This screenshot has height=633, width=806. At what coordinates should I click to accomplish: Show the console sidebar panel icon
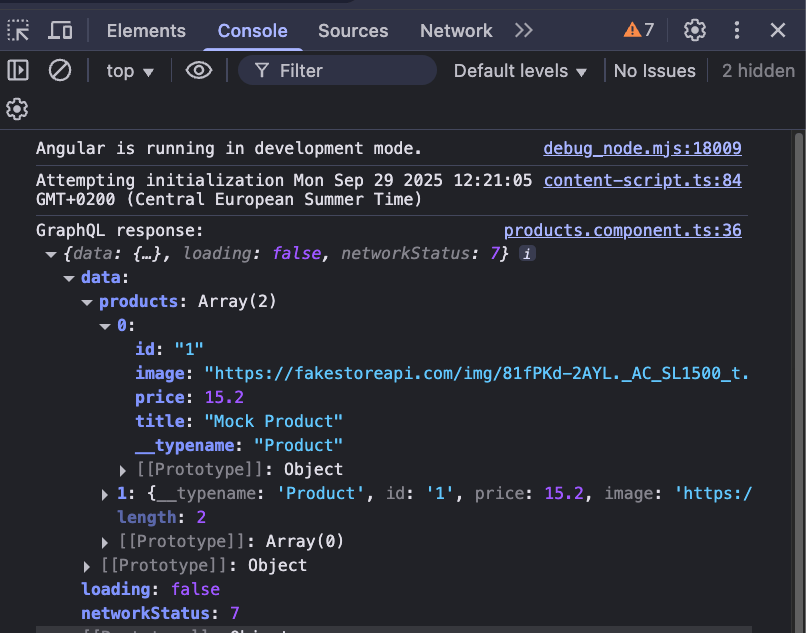(x=18, y=70)
